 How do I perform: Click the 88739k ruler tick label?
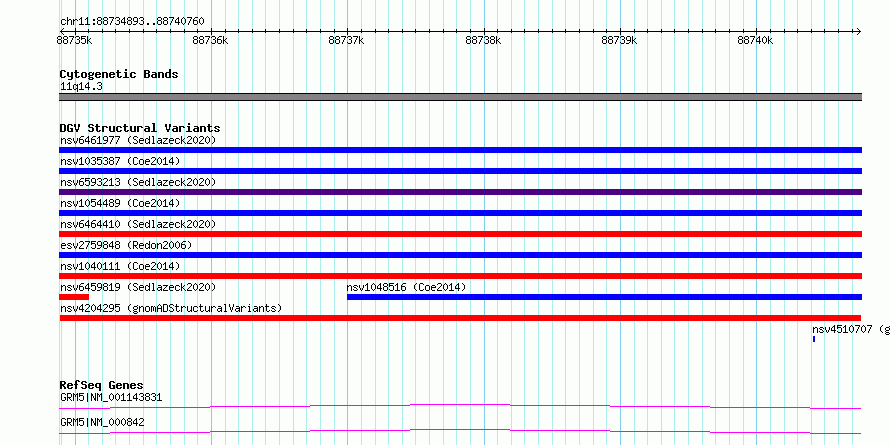[619, 40]
